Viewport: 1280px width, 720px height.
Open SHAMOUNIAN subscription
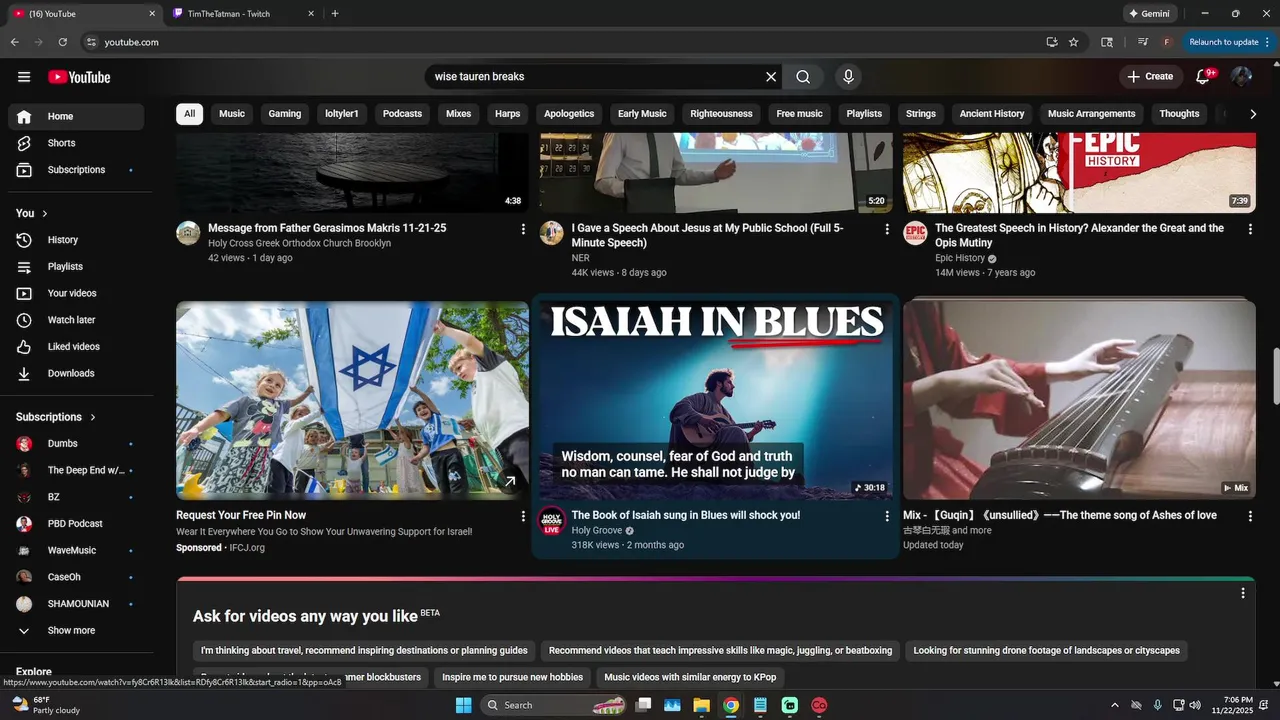click(x=76, y=604)
